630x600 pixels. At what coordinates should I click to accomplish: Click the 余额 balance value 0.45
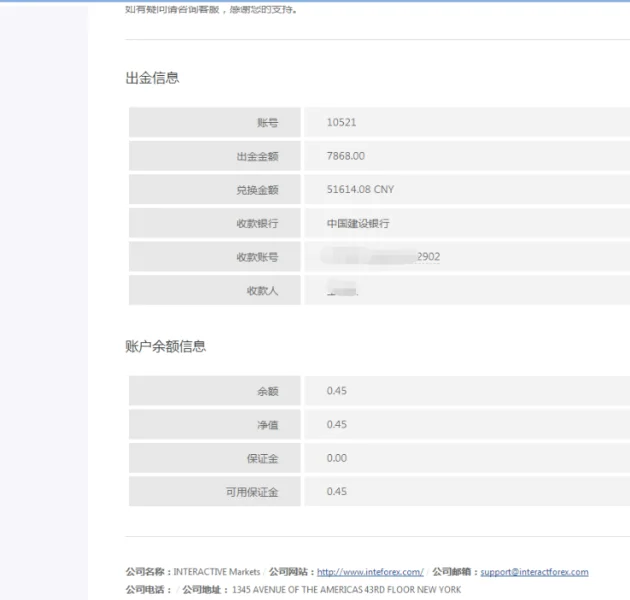[337, 391]
